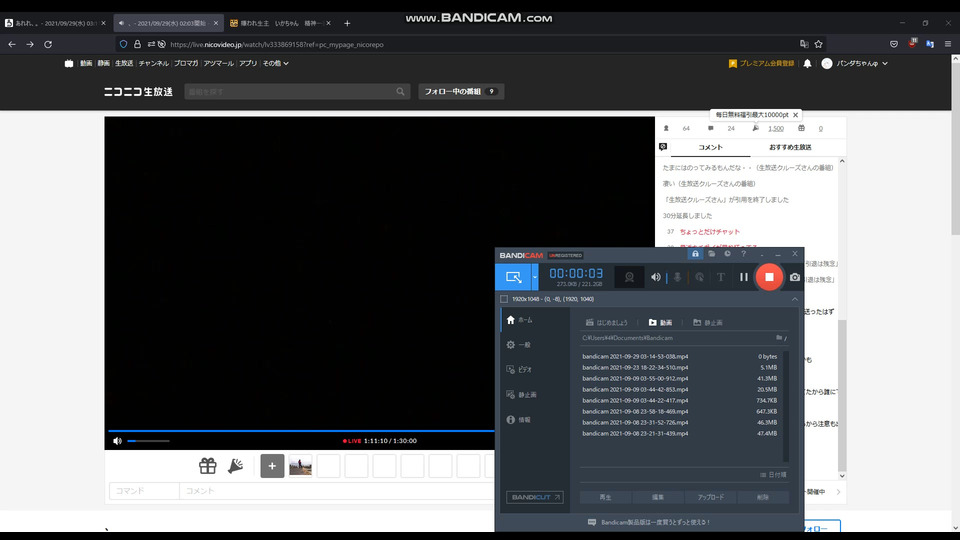The width and height of the screenshot is (960, 540).
Task: Open the notification bell icon
Action: (807, 63)
